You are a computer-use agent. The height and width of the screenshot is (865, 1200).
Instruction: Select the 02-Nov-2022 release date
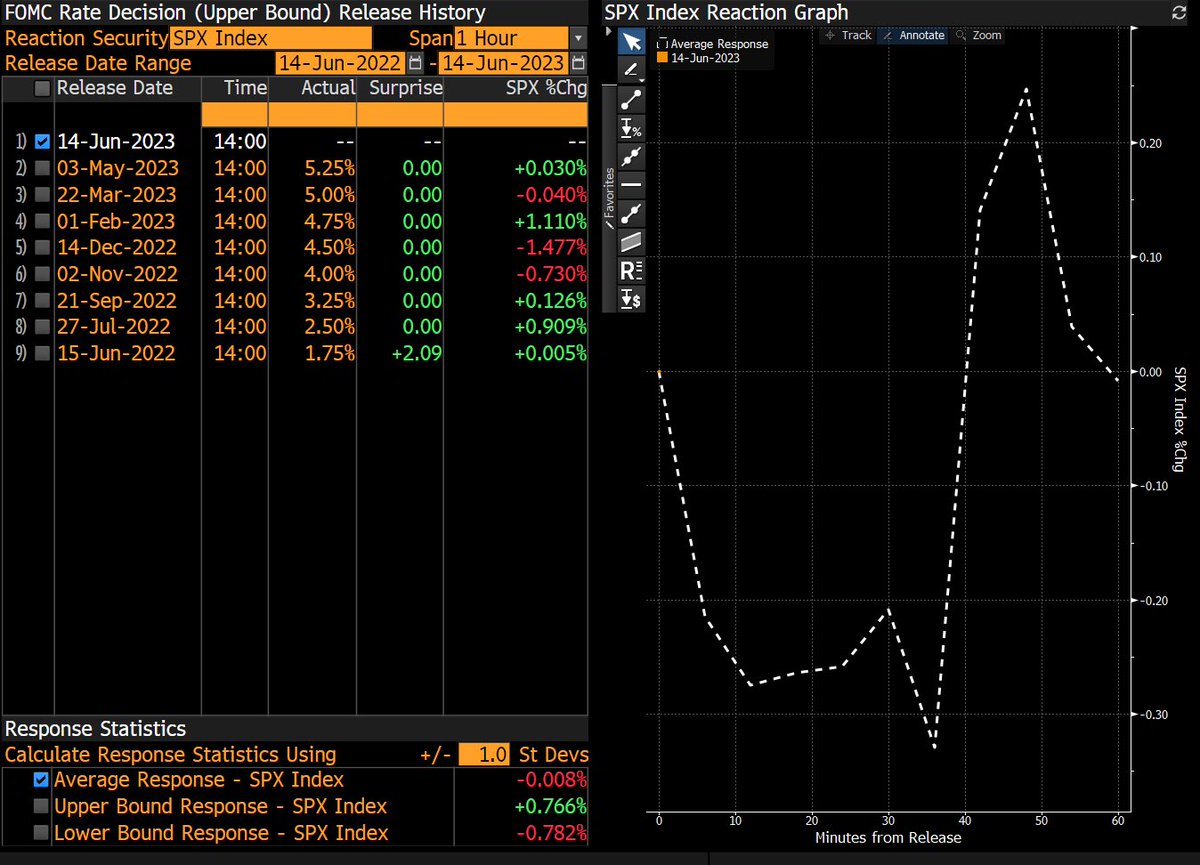pos(116,273)
